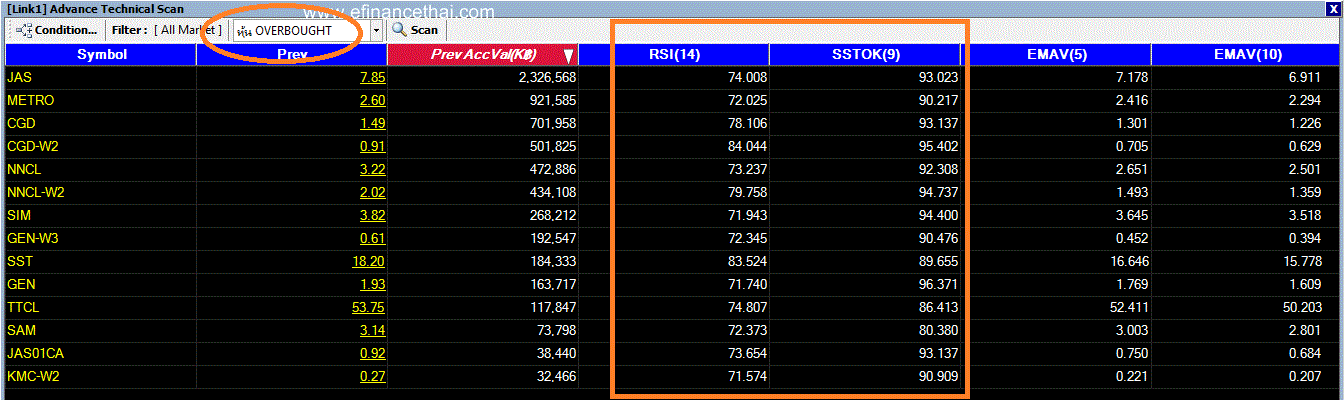Sort by EMAV(5) column header
1344x400 pixels.
[1056, 54]
